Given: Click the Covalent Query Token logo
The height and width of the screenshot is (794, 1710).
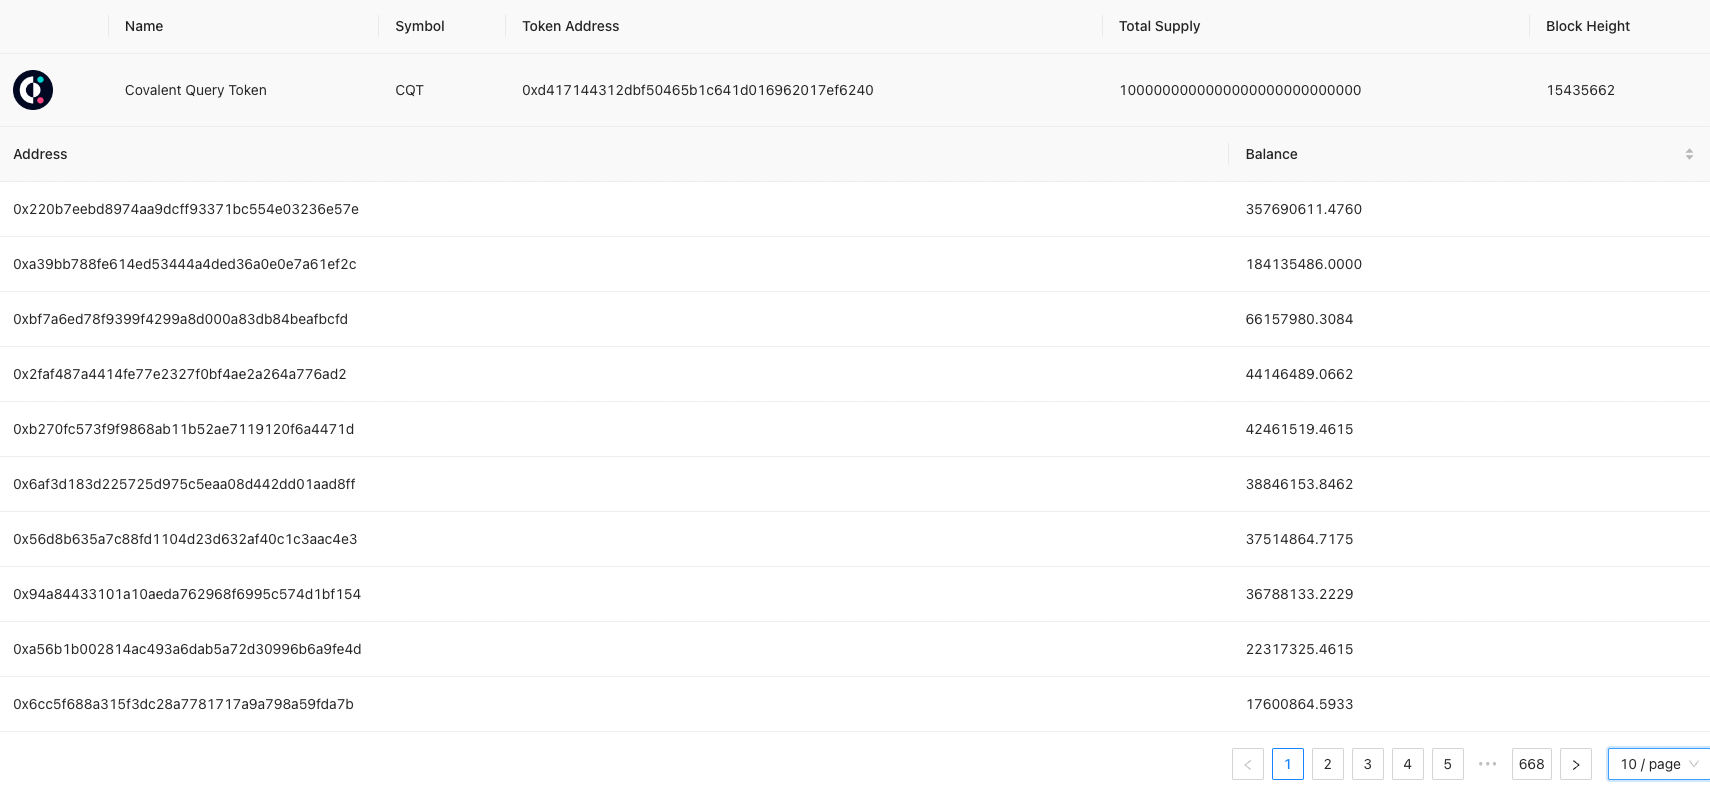Looking at the screenshot, I should click(x=33, y=90).
